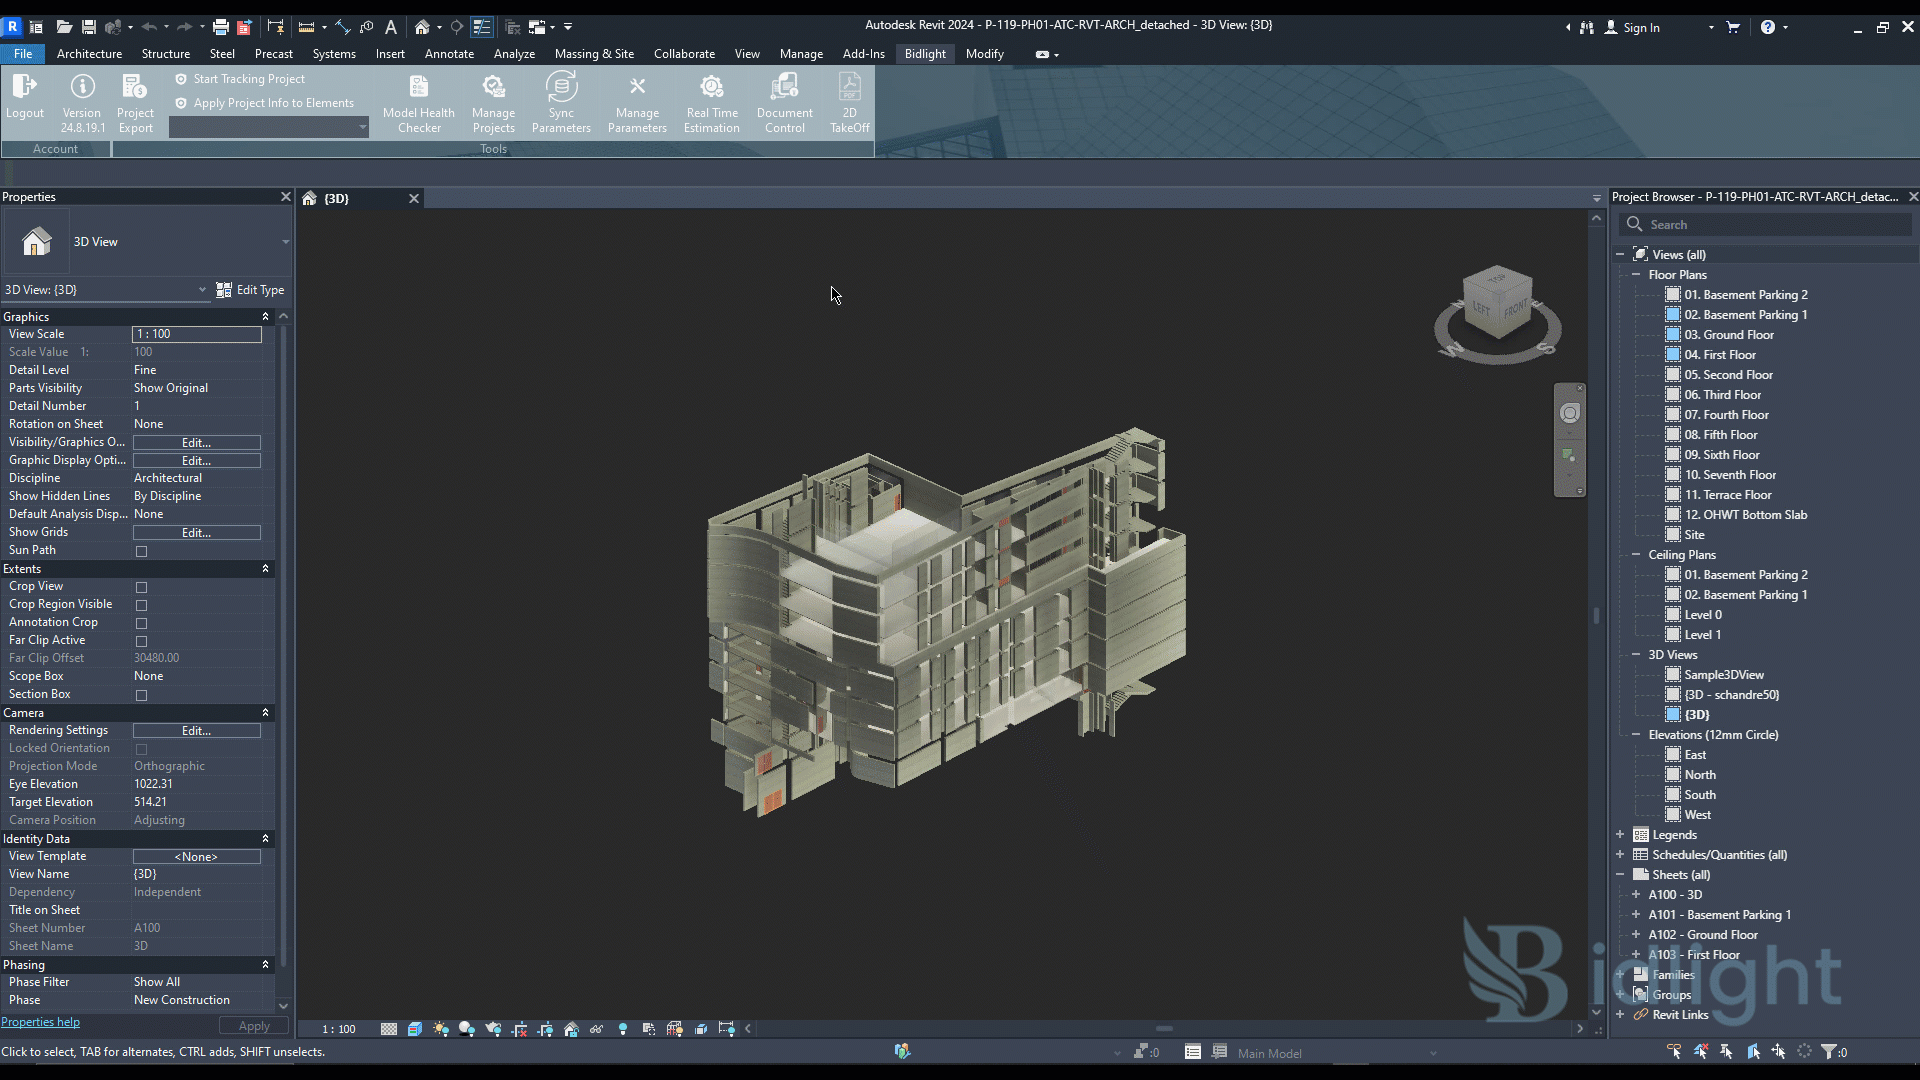Enable the Far Clip Active checkbox
The width and height of the screenshot is (1920, 1080).
click(x=141, y=640)
